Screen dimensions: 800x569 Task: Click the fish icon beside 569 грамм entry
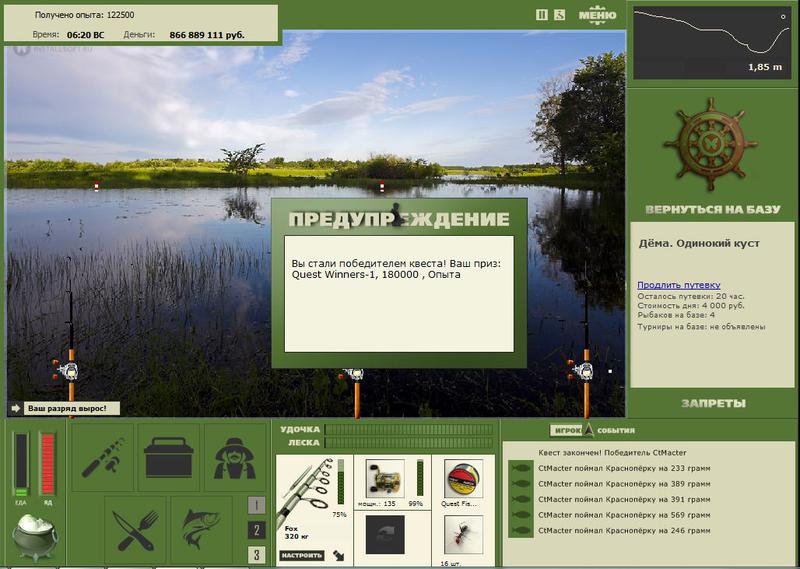coord(520,515)
